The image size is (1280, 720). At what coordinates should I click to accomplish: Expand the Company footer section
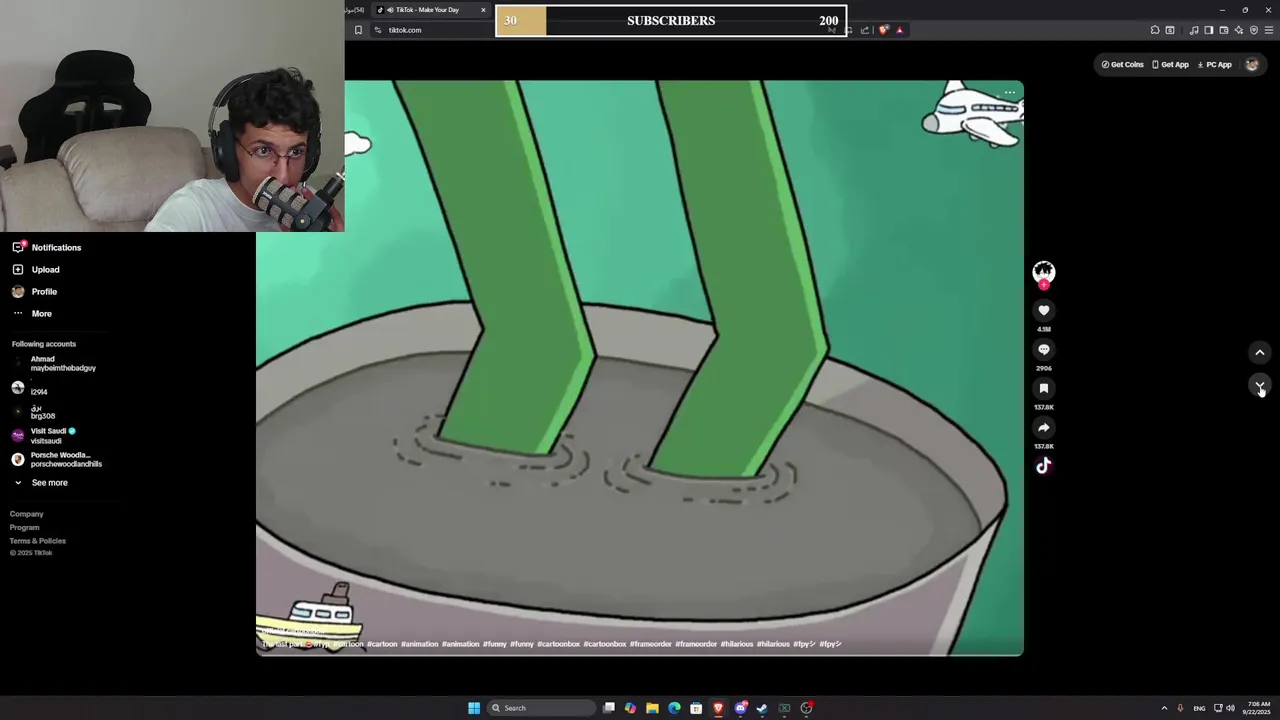click(27, 514)
